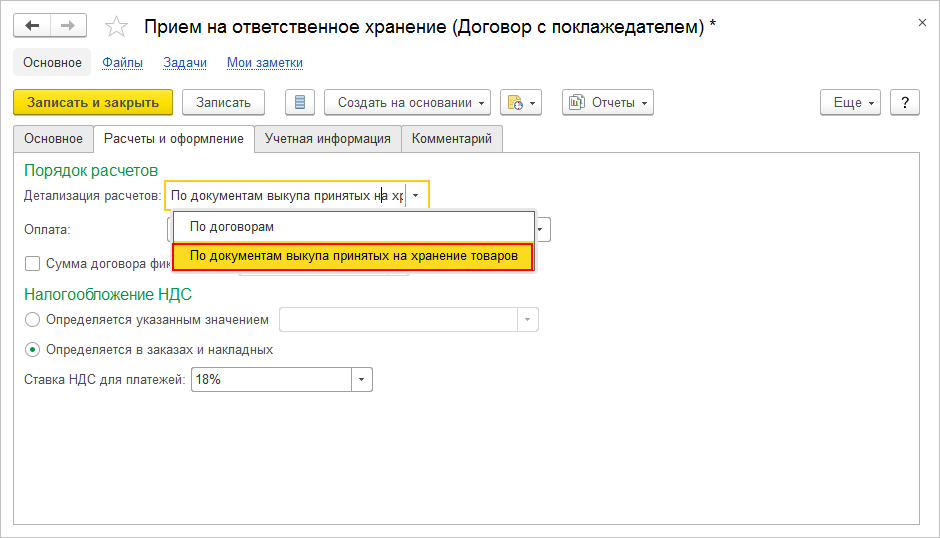Click the Записать и закрыть button

coord(93,102)
